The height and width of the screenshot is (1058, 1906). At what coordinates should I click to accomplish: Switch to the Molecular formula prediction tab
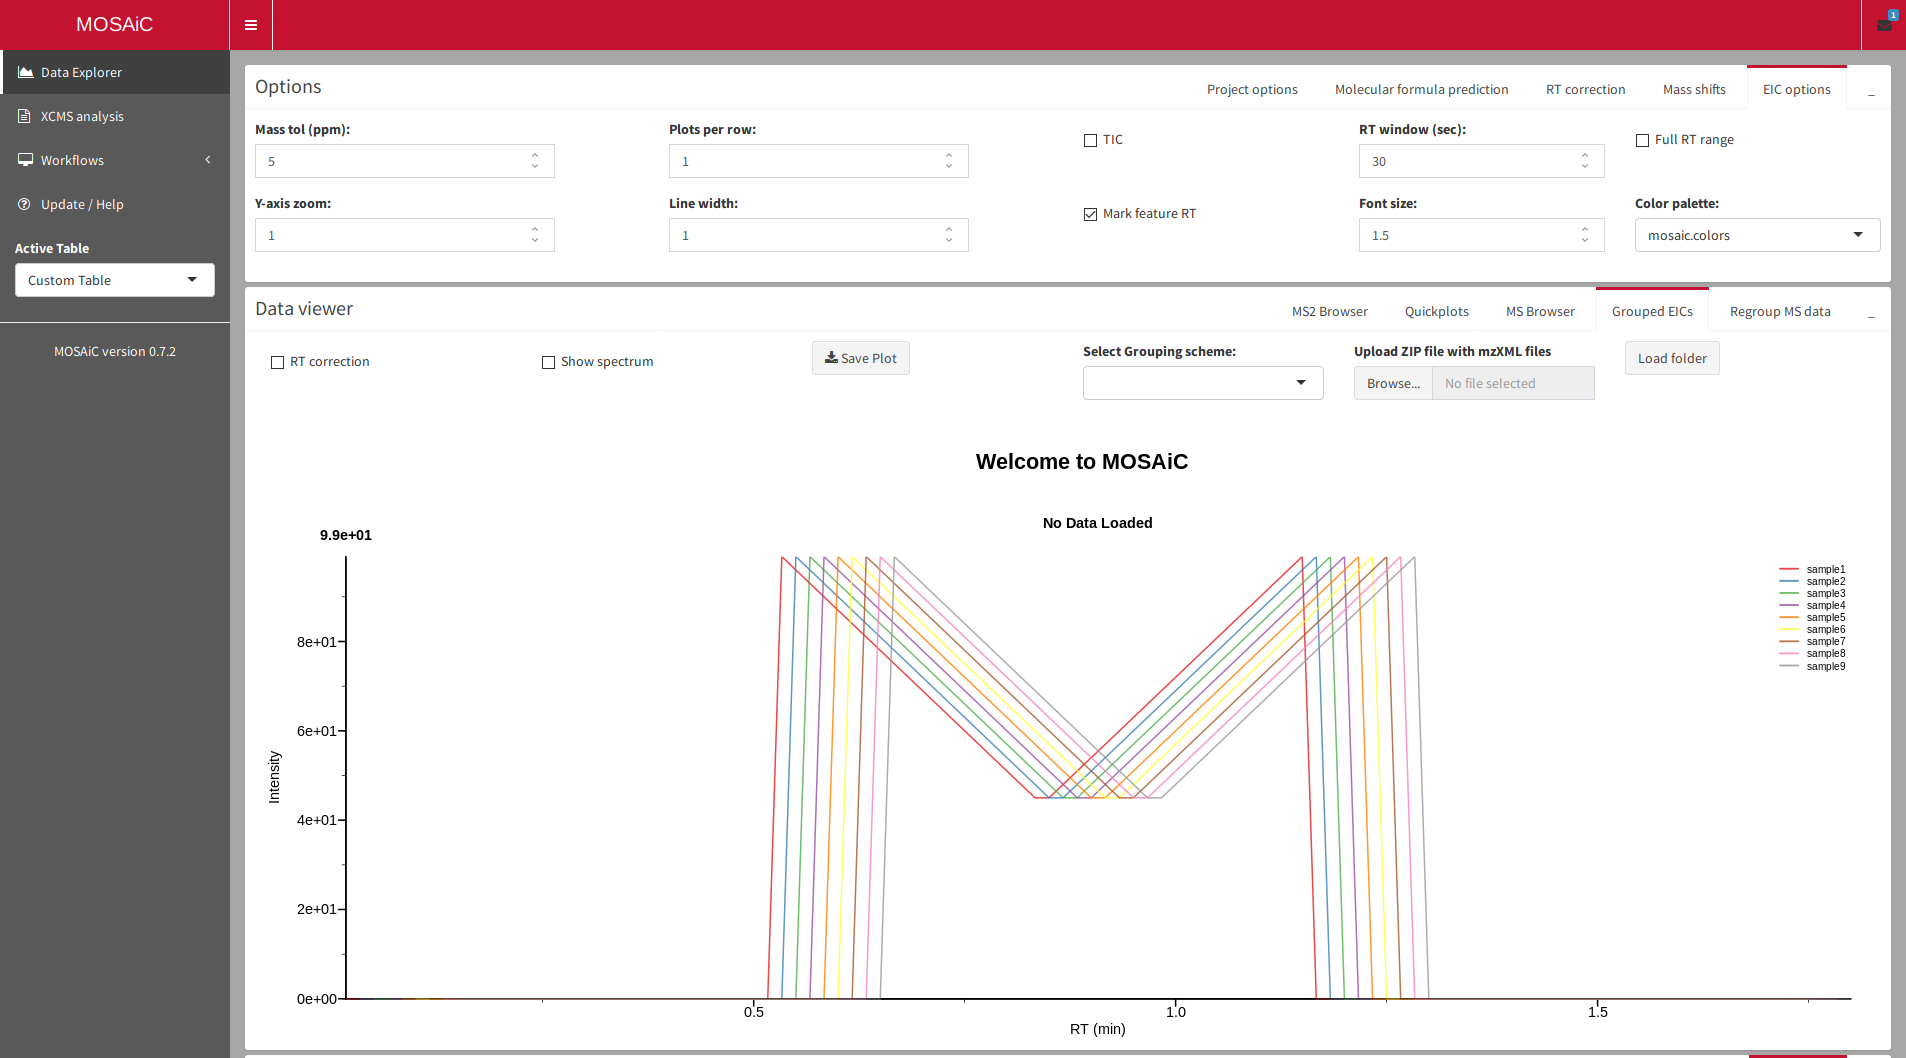(1421, 90)
